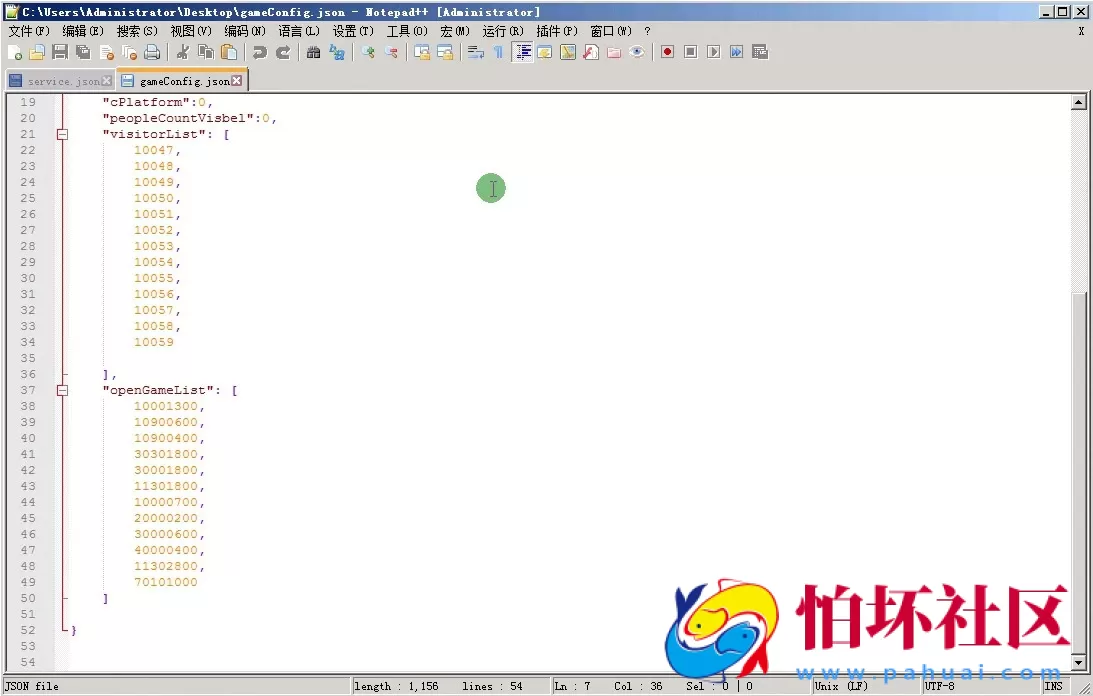Click the Play macro icon
The width and height of the screenshot is (1093, 696).
pyautogui.click(x=713, y=52)
